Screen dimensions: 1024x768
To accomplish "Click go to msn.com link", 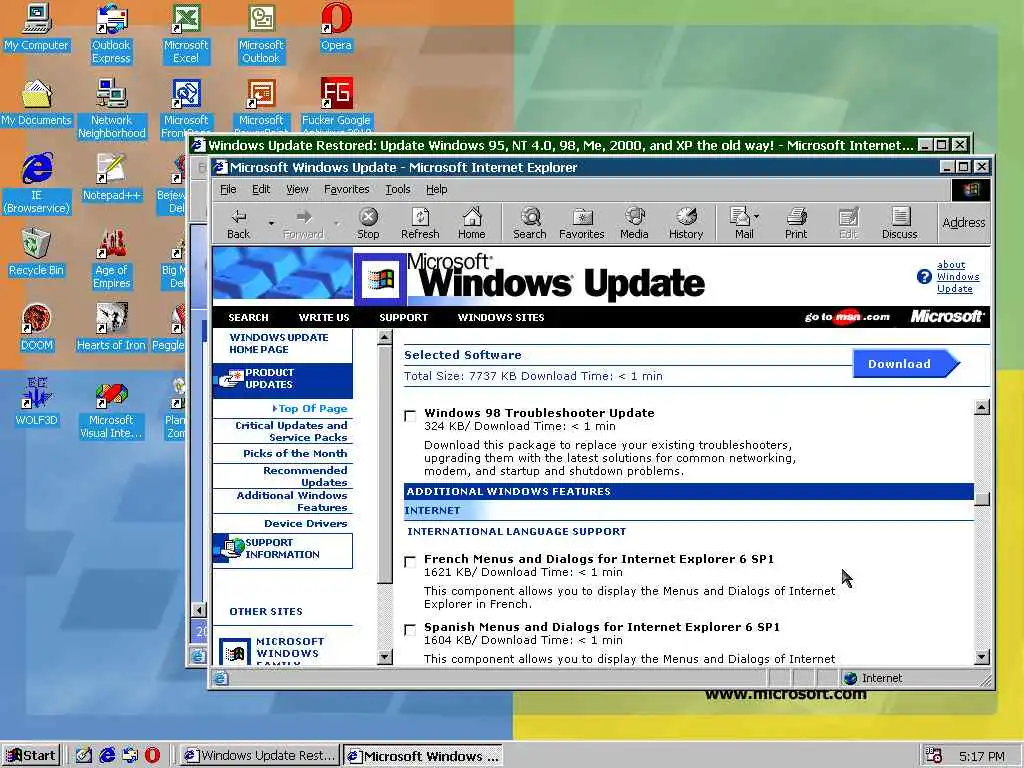I will 847,317.
